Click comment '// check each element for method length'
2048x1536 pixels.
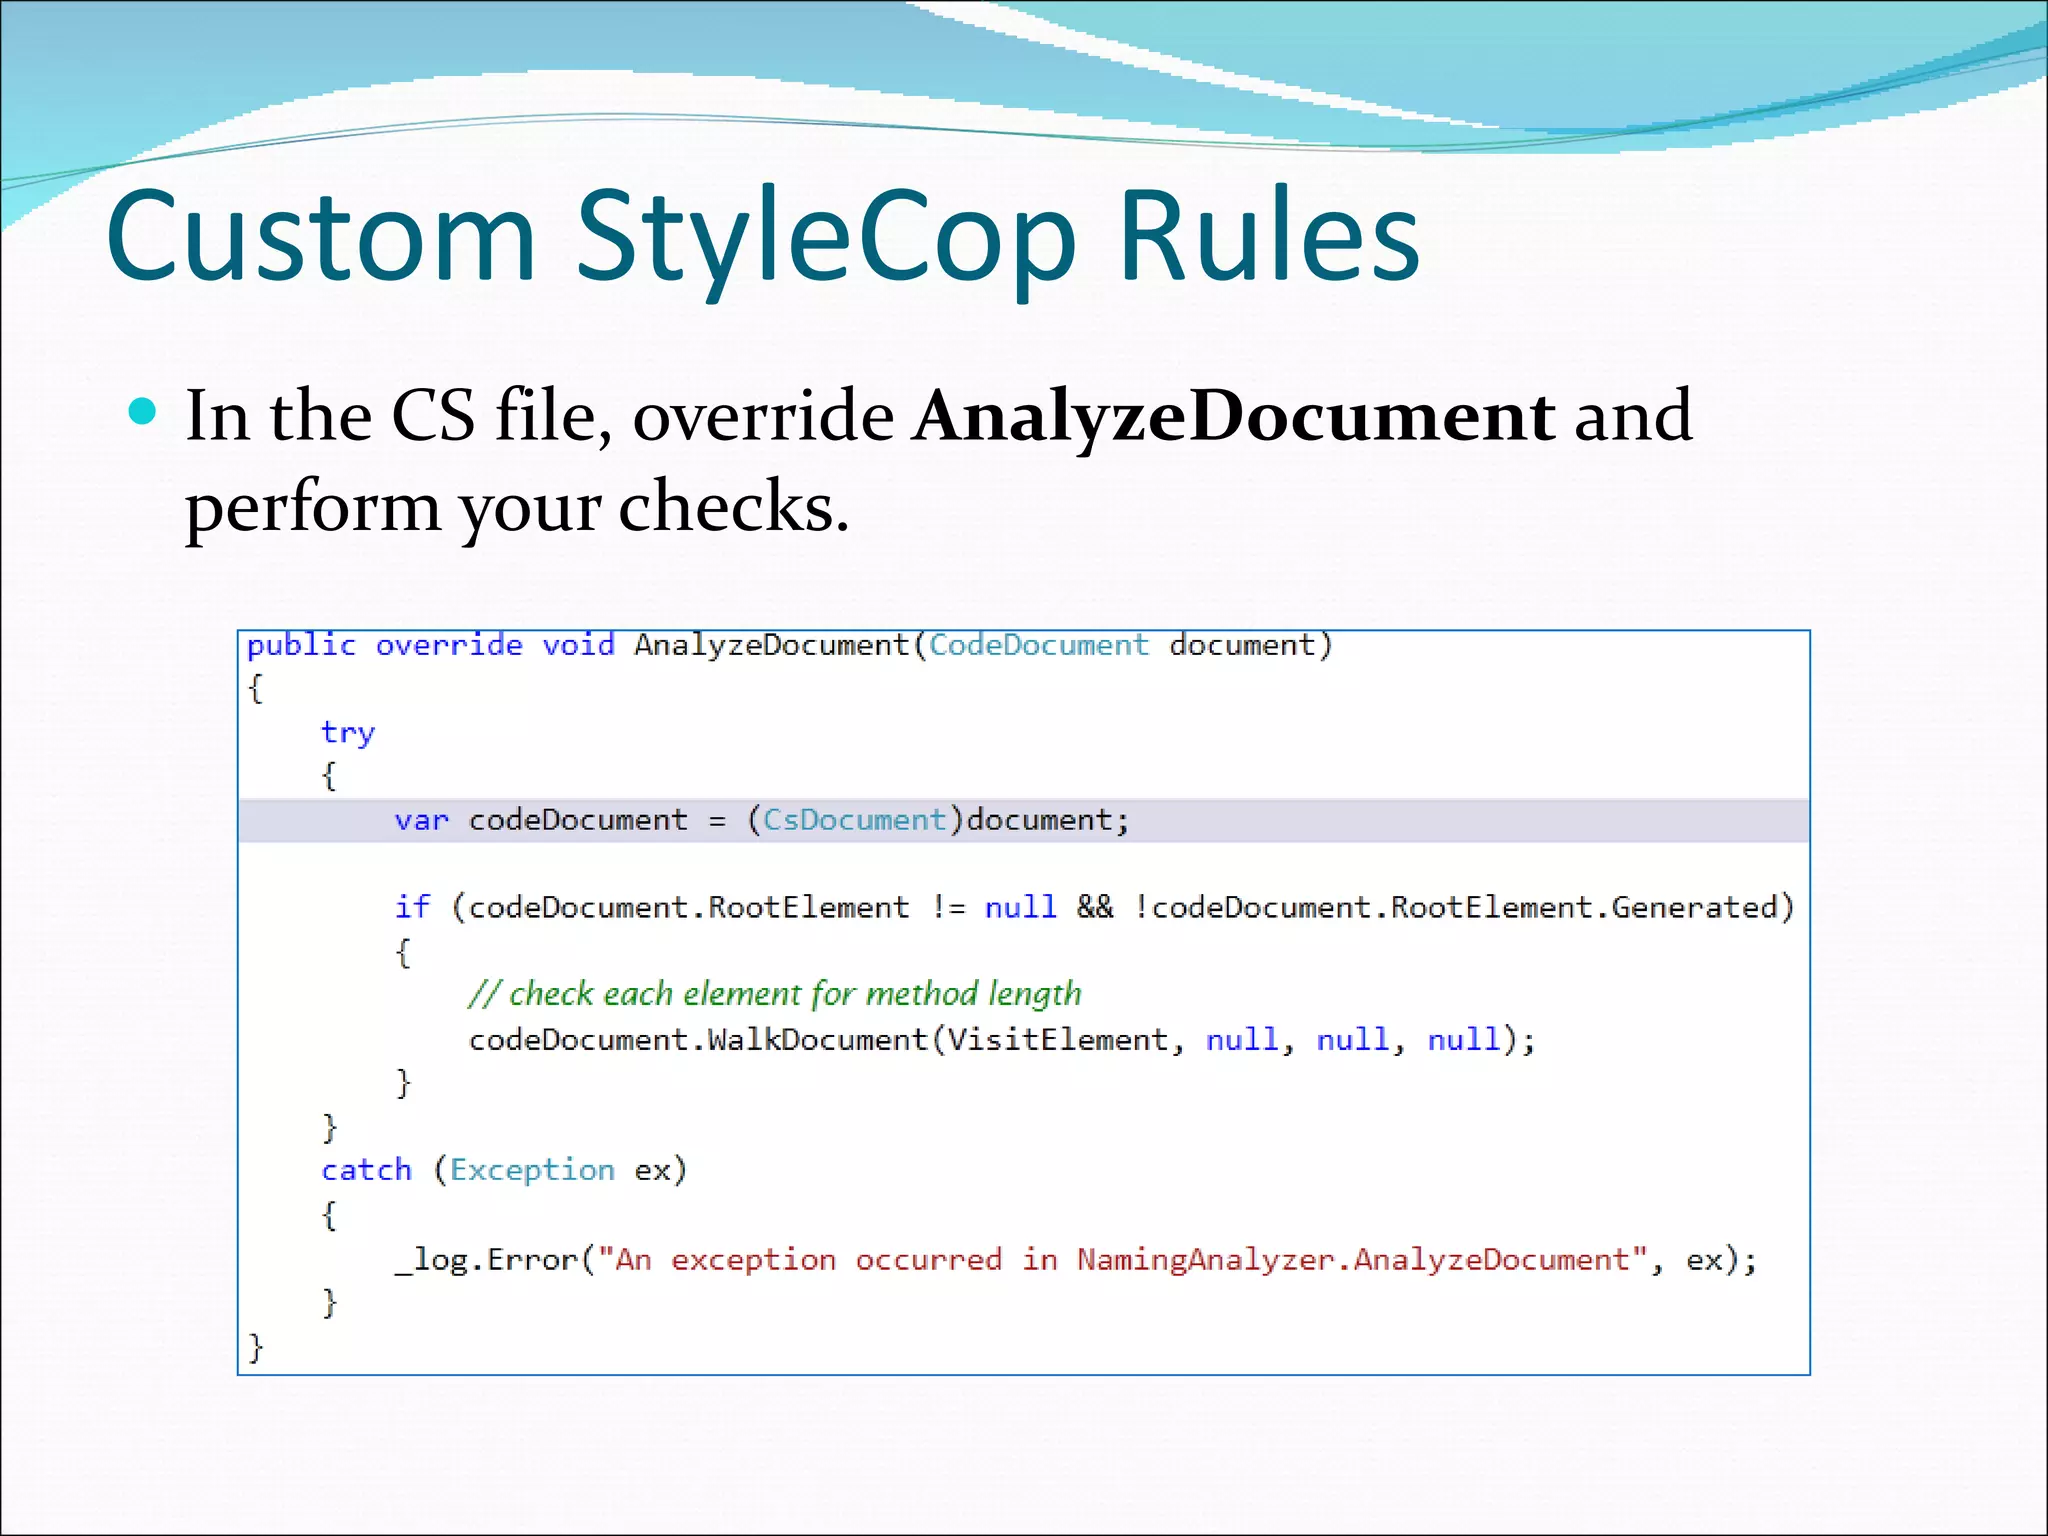[x=775, y=994]
